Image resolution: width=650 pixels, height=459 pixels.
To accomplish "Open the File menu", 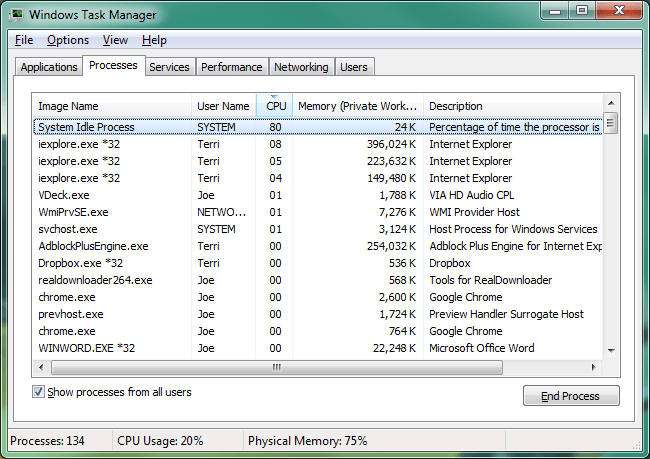I will click(24, 40).
